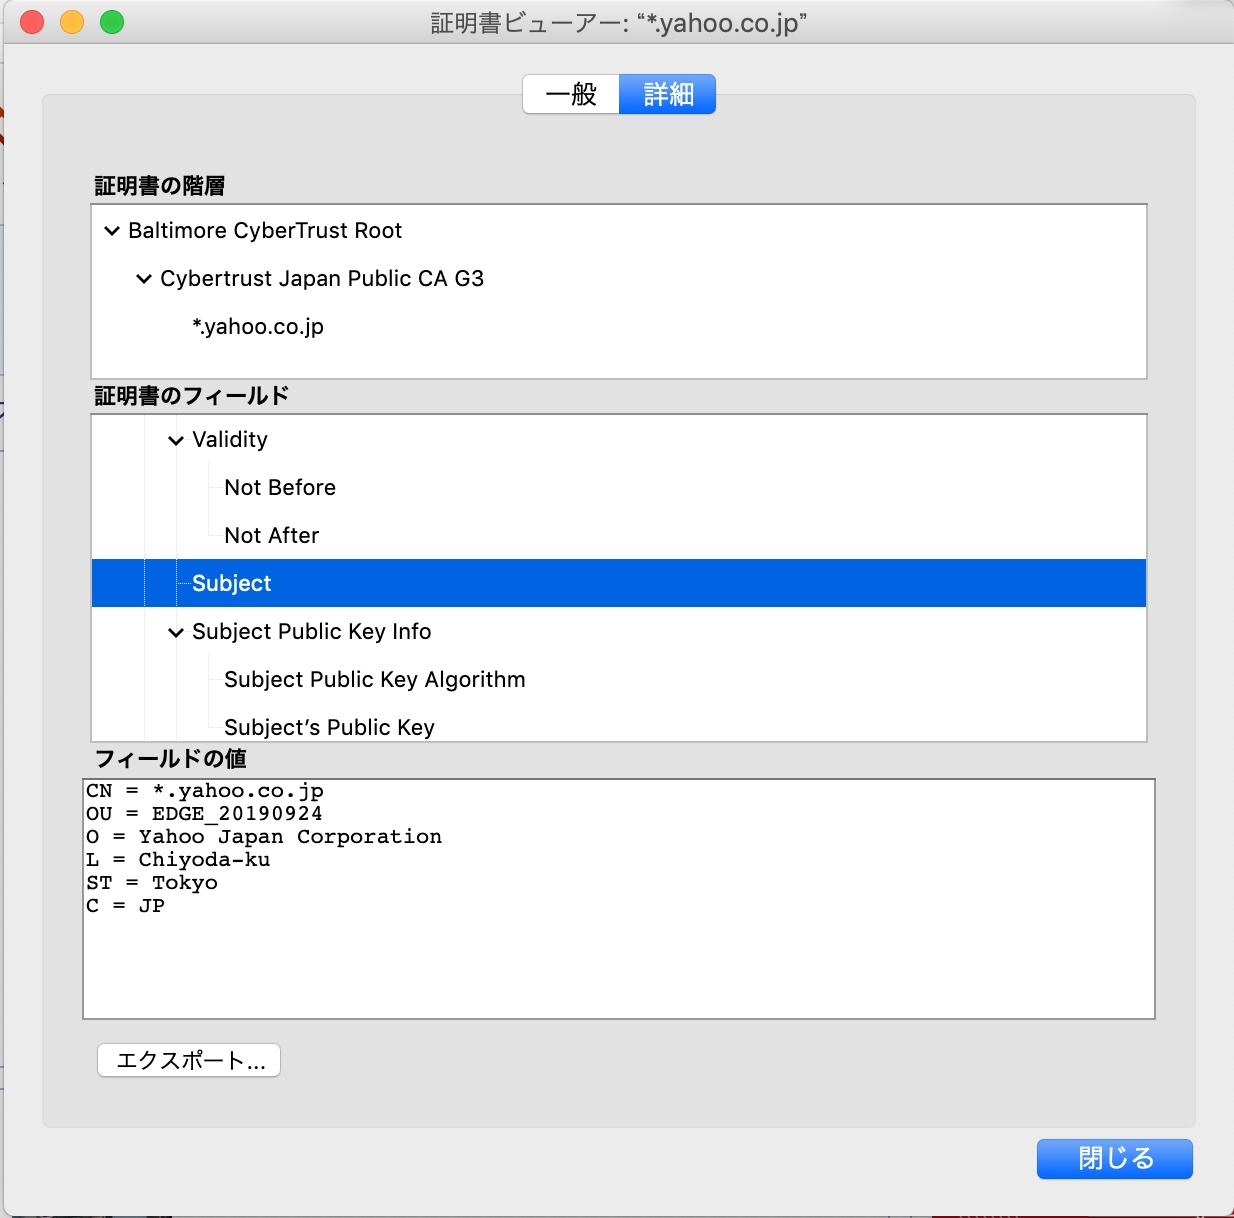1234x1218 pixels.
Task: Click the エクスポート... export button
Action: point(189,1060)
